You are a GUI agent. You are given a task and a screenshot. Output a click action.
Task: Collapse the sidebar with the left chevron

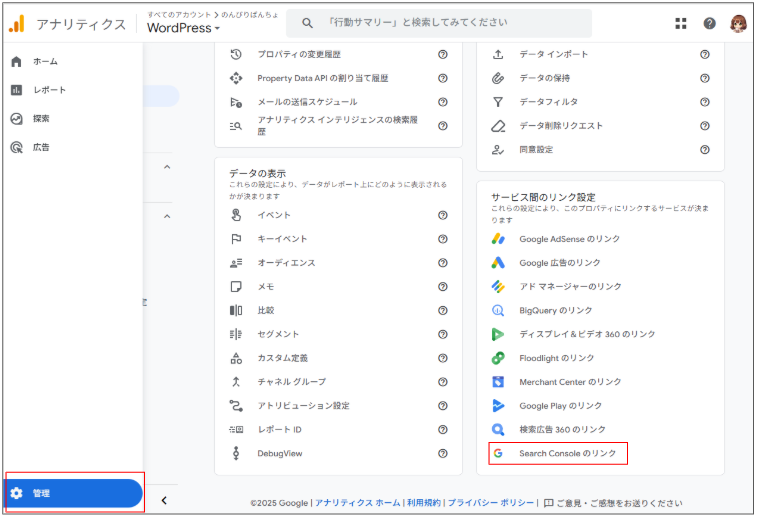coord(164,500)
